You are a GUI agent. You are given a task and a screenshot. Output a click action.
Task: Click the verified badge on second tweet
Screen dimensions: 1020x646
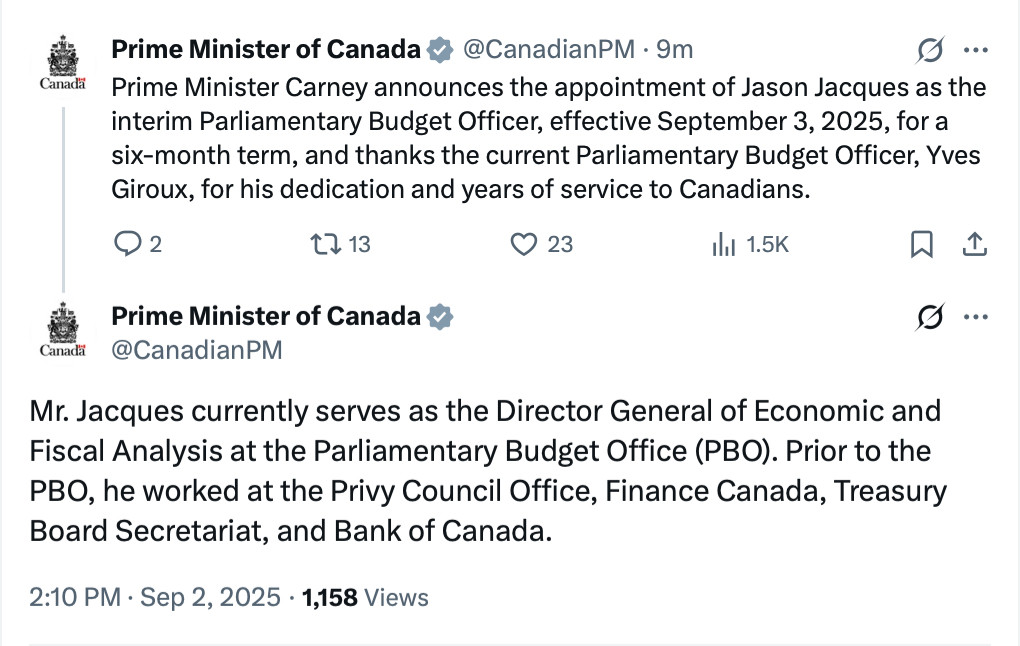(x=440, y=317)
